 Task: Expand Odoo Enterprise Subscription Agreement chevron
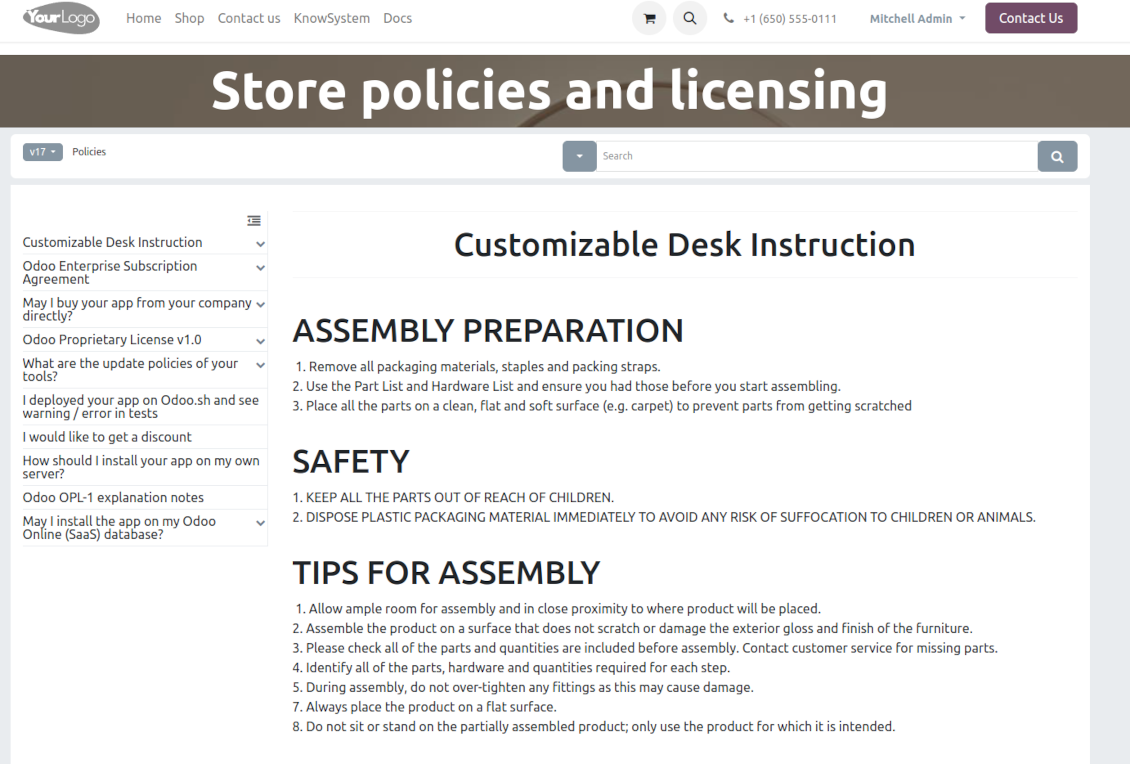(260, 268)
